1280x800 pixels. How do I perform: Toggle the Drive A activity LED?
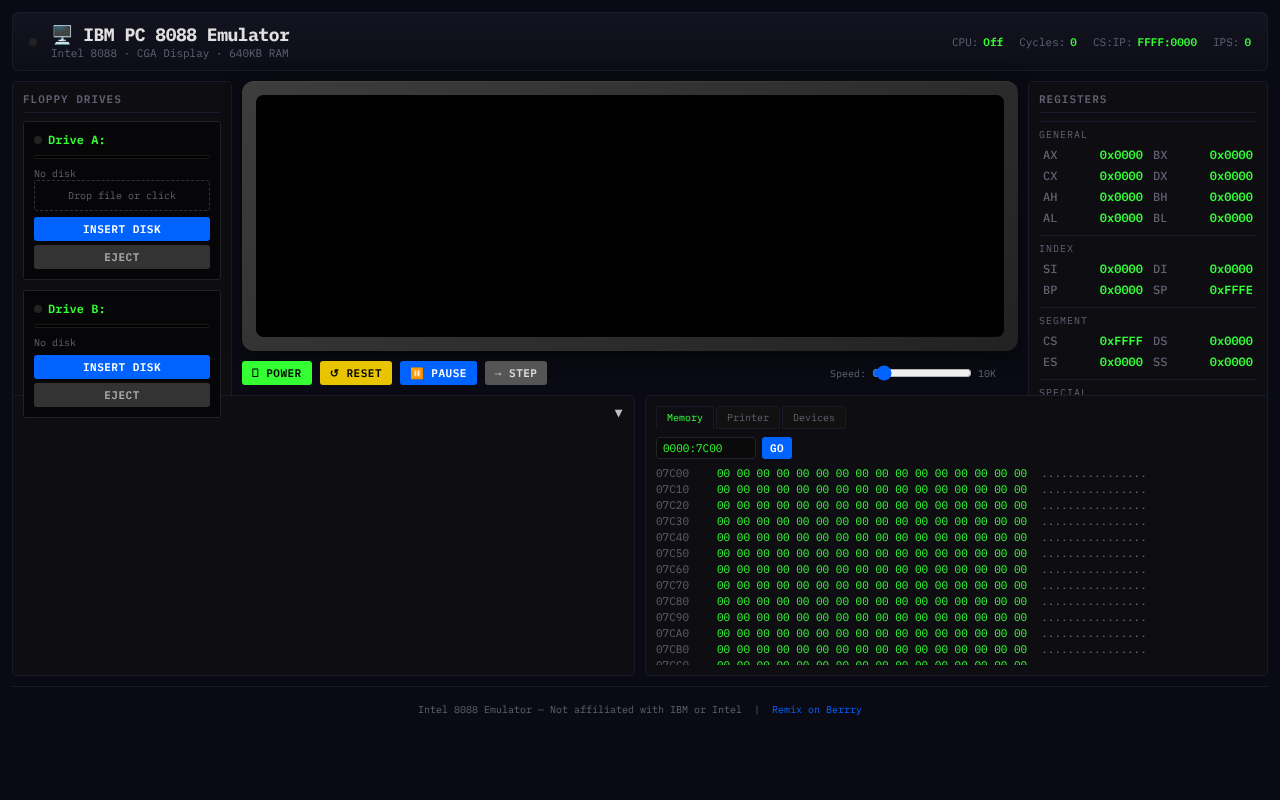(x=38, y=140)
